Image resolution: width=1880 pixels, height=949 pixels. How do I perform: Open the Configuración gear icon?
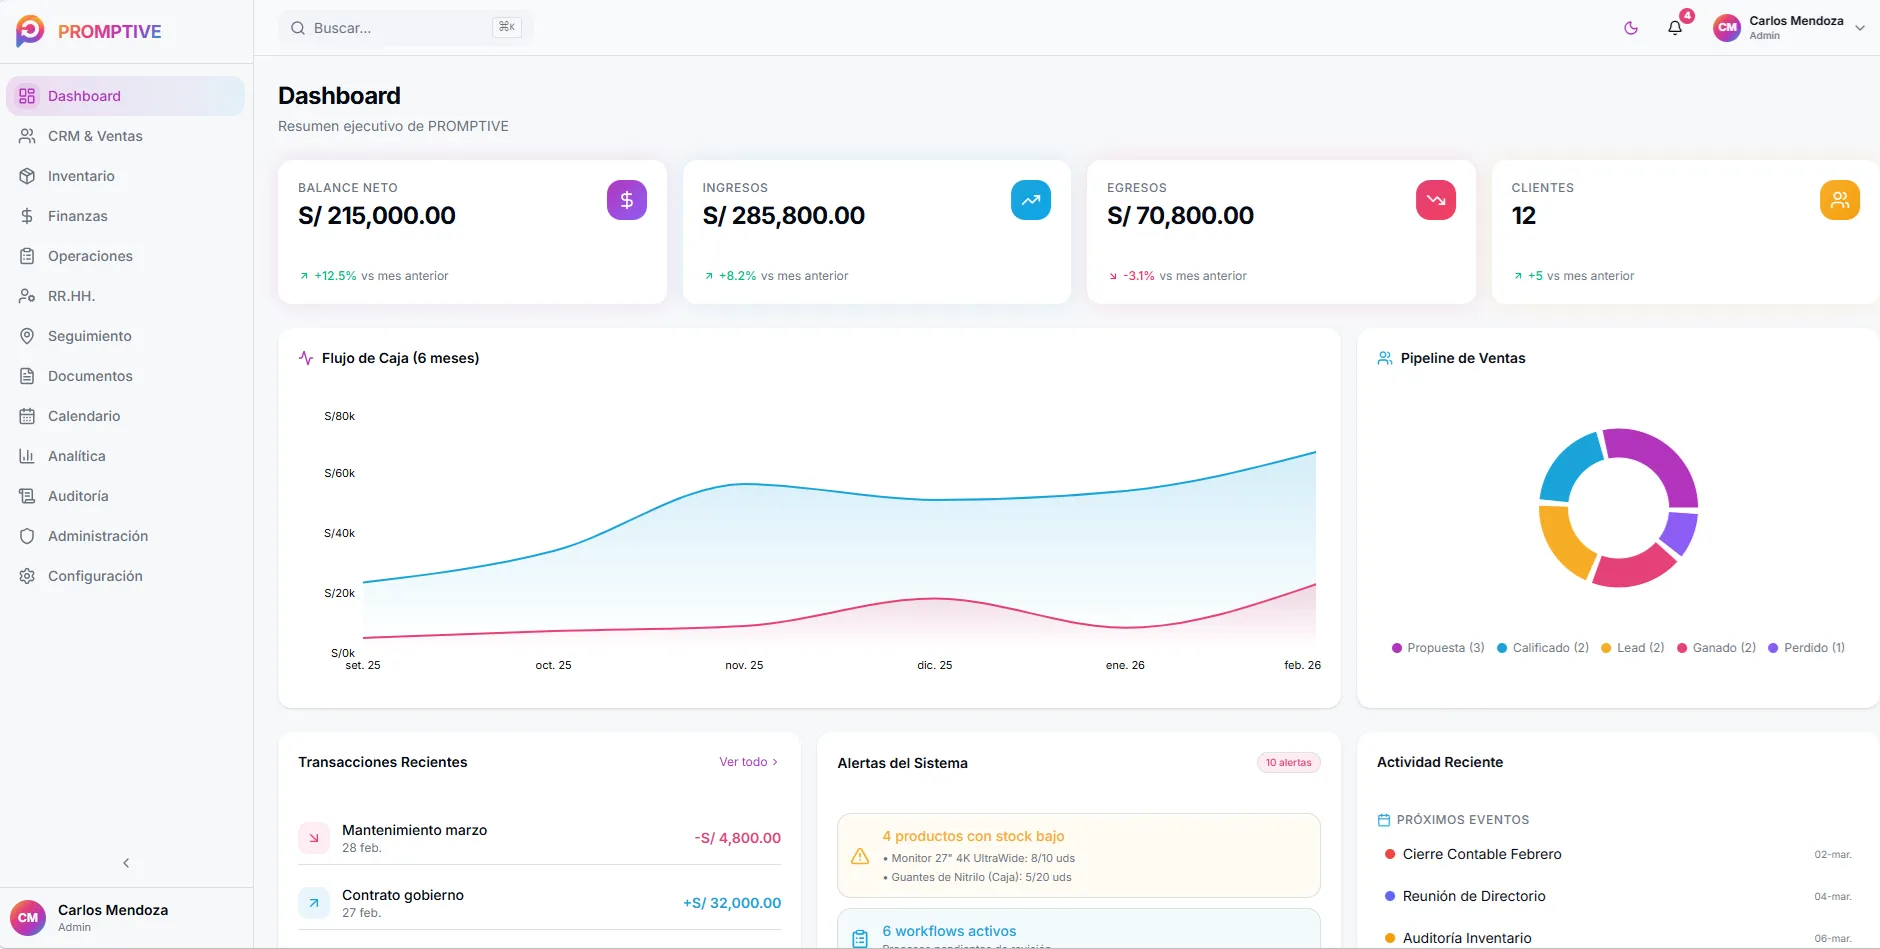27,576
